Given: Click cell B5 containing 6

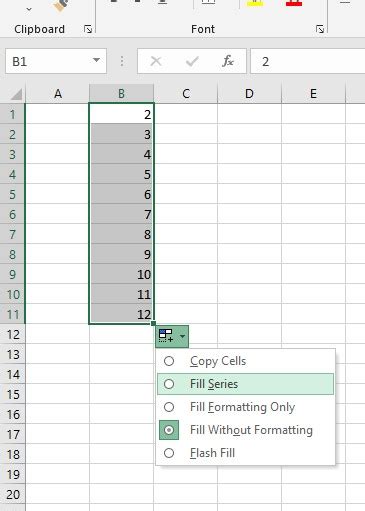Looking at the screenshot, I should pos(122,194).
